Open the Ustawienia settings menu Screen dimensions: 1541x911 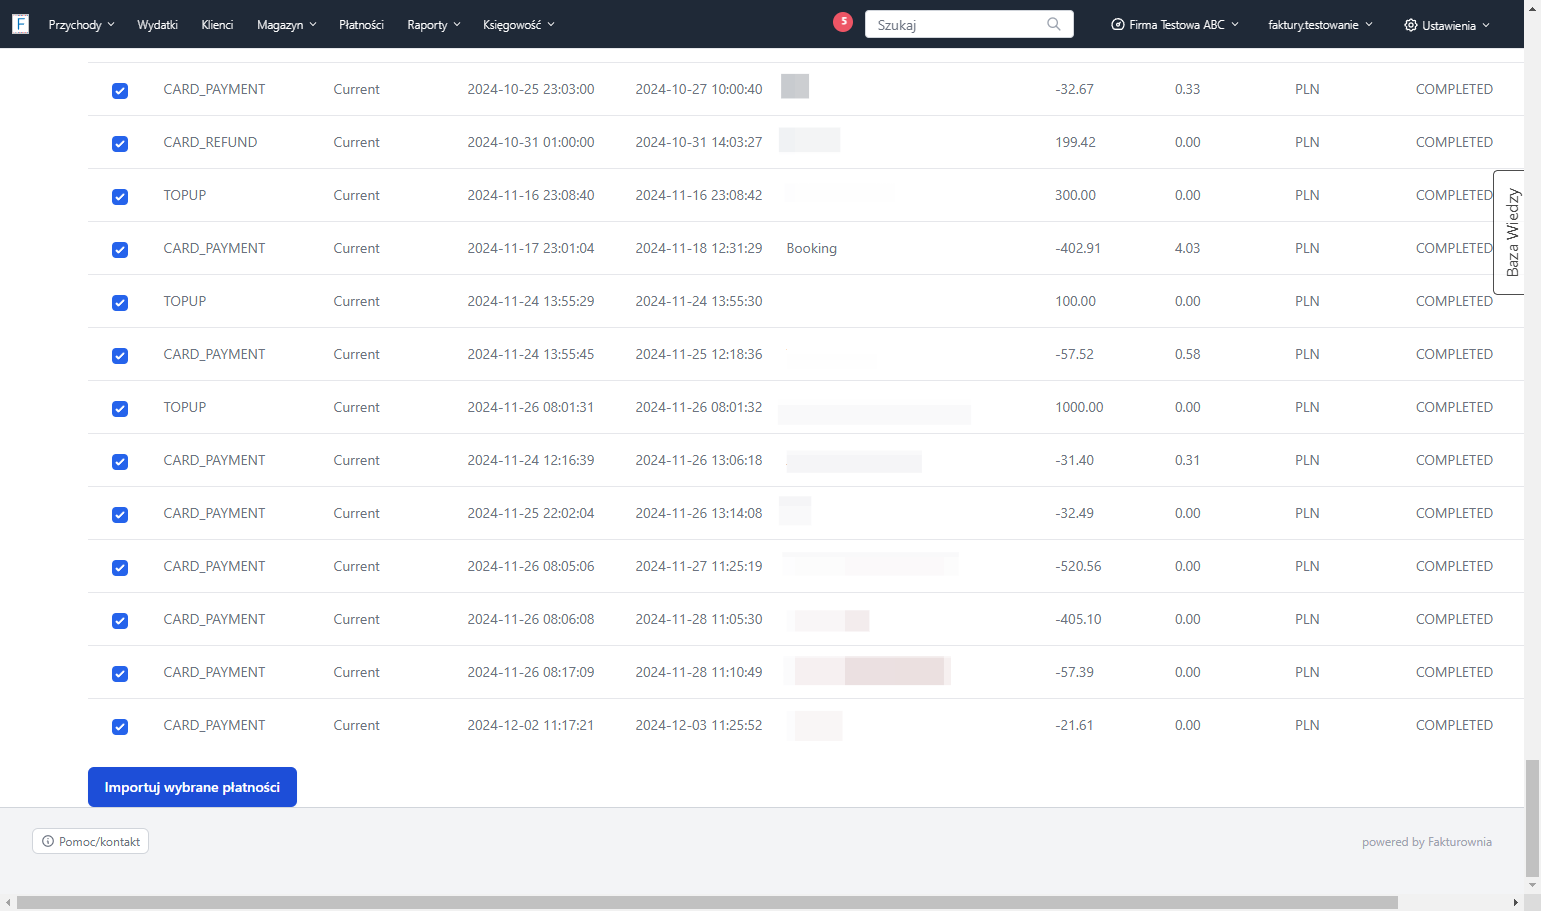(1447, 25)
